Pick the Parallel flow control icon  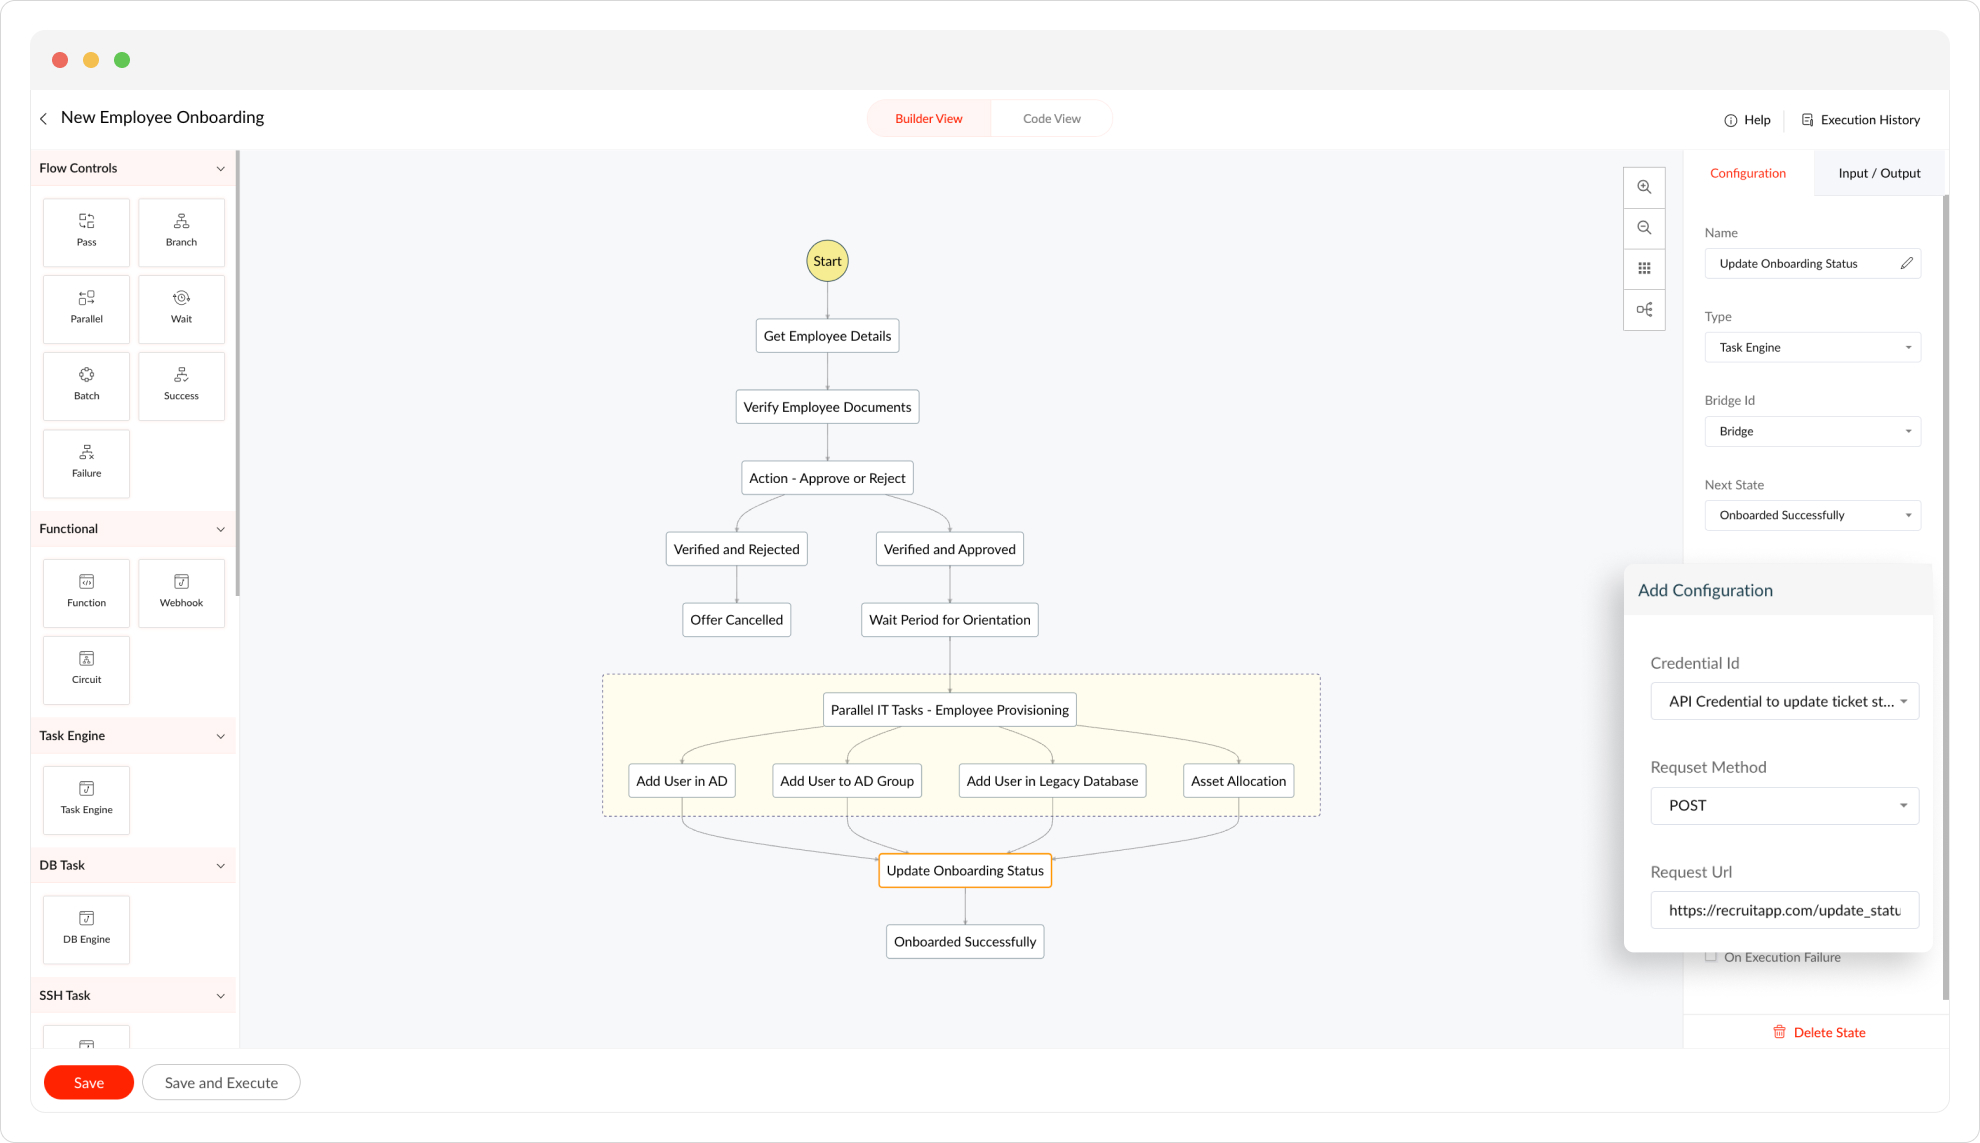click(x=87, y=307)
